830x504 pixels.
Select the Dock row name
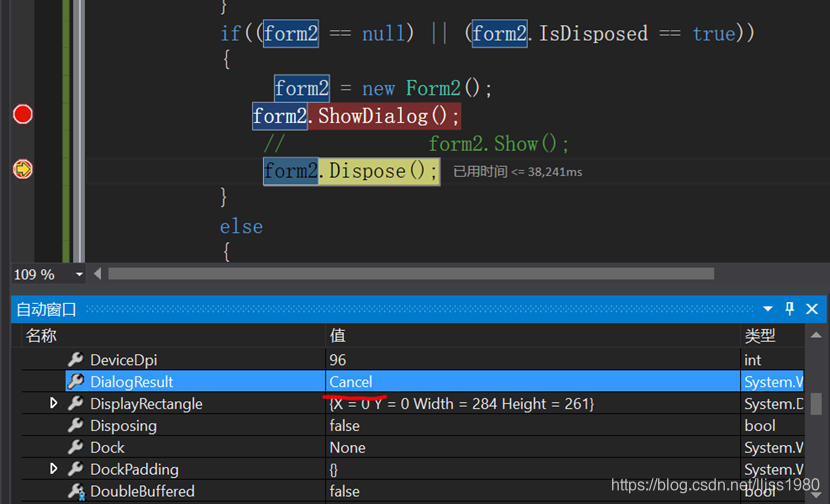107,448
